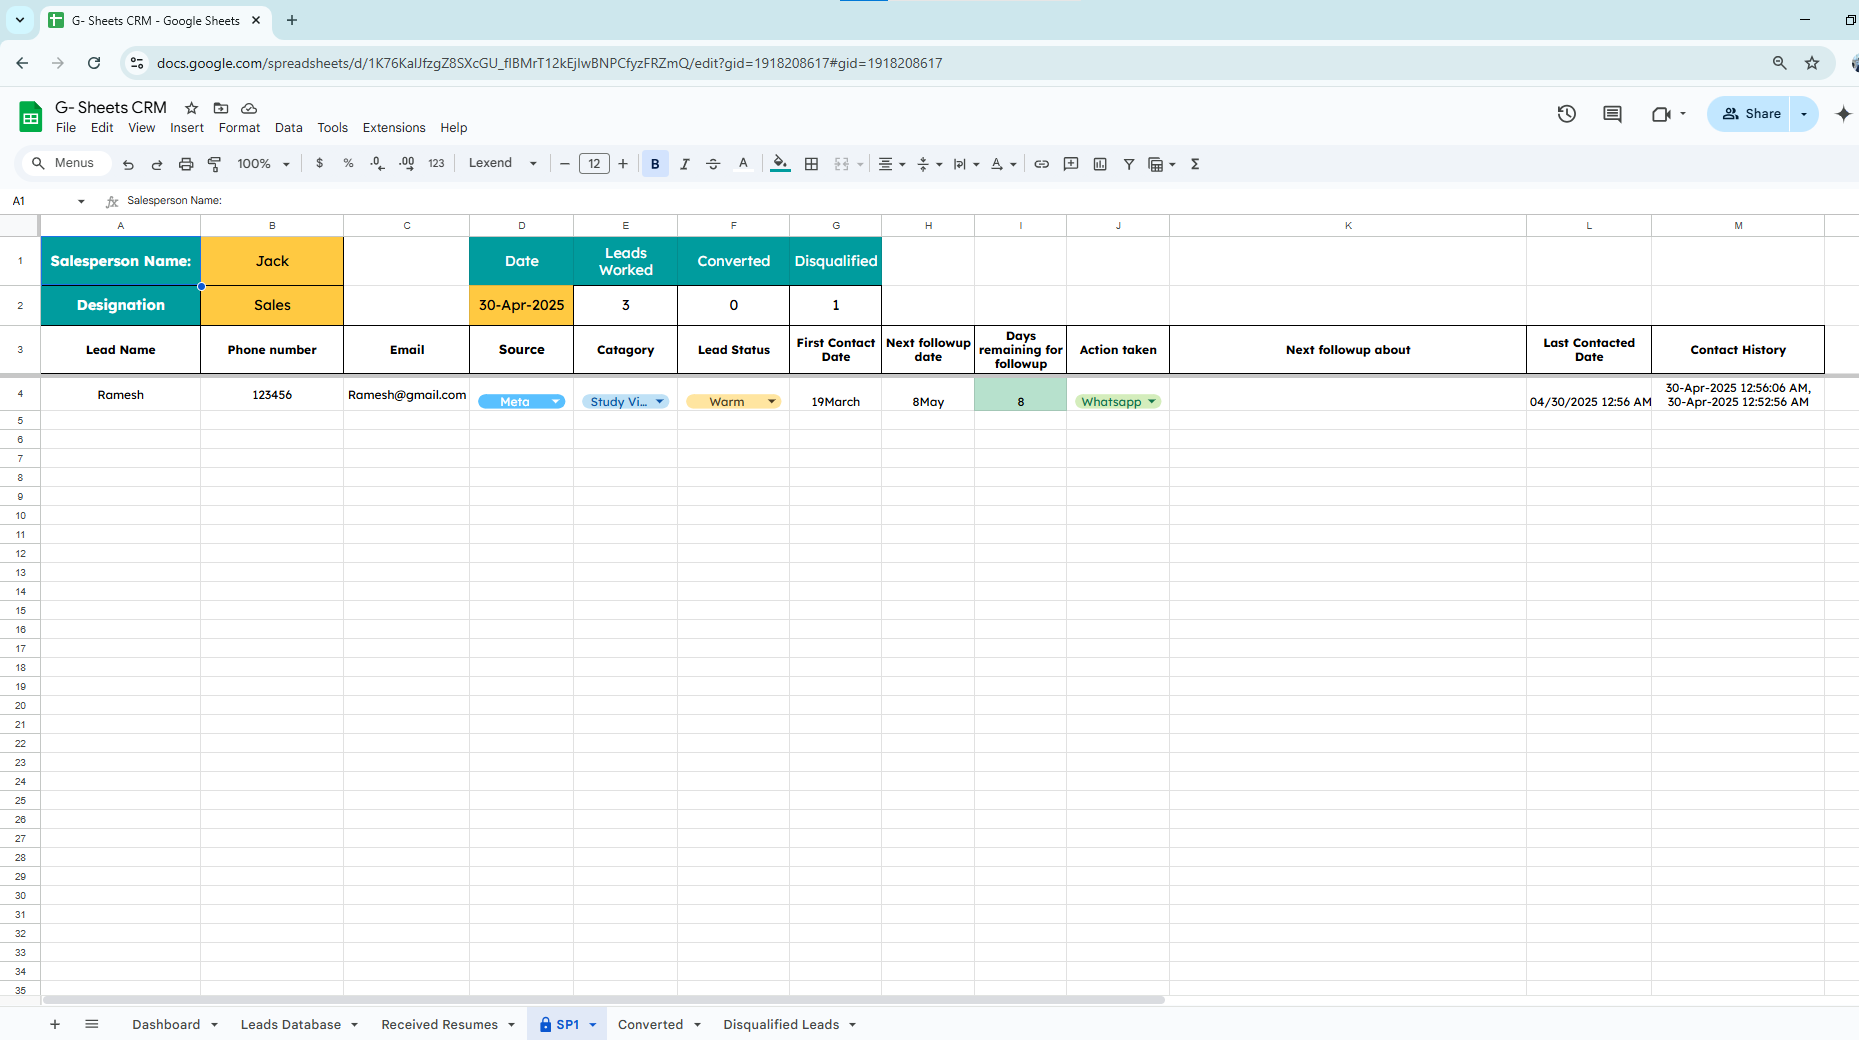Open version history clock icon
Viewport: 1859px width, 1040px height.
(x=1566, y=114)
